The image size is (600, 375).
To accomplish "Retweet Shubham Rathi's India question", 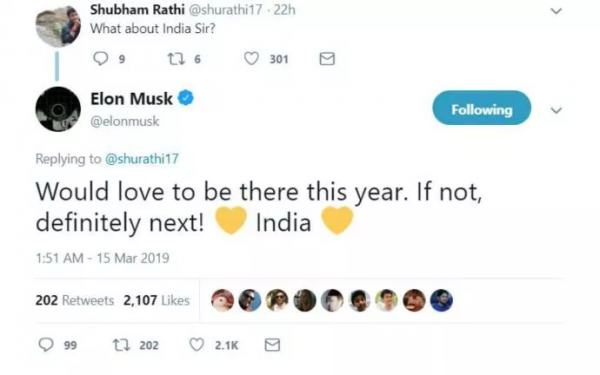I will (x=176, y=59).
